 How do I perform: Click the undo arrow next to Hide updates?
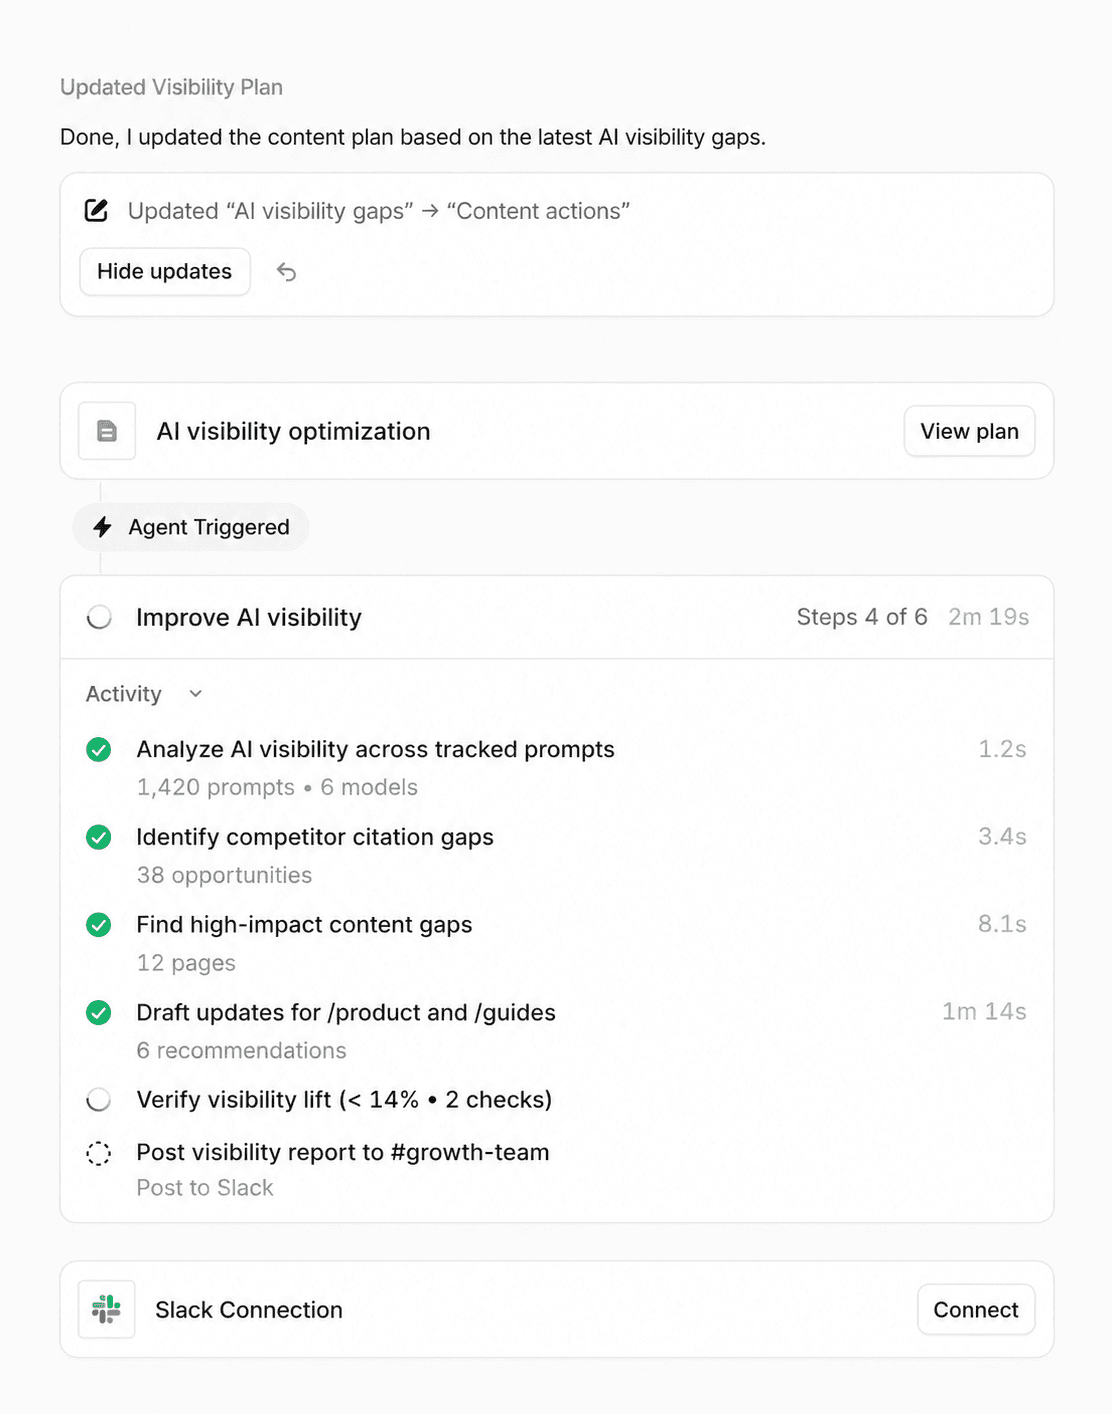tap(286, 272)
